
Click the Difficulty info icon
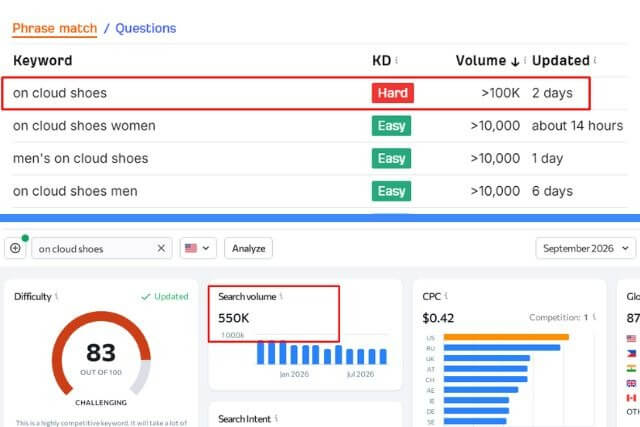pos(56,296)
